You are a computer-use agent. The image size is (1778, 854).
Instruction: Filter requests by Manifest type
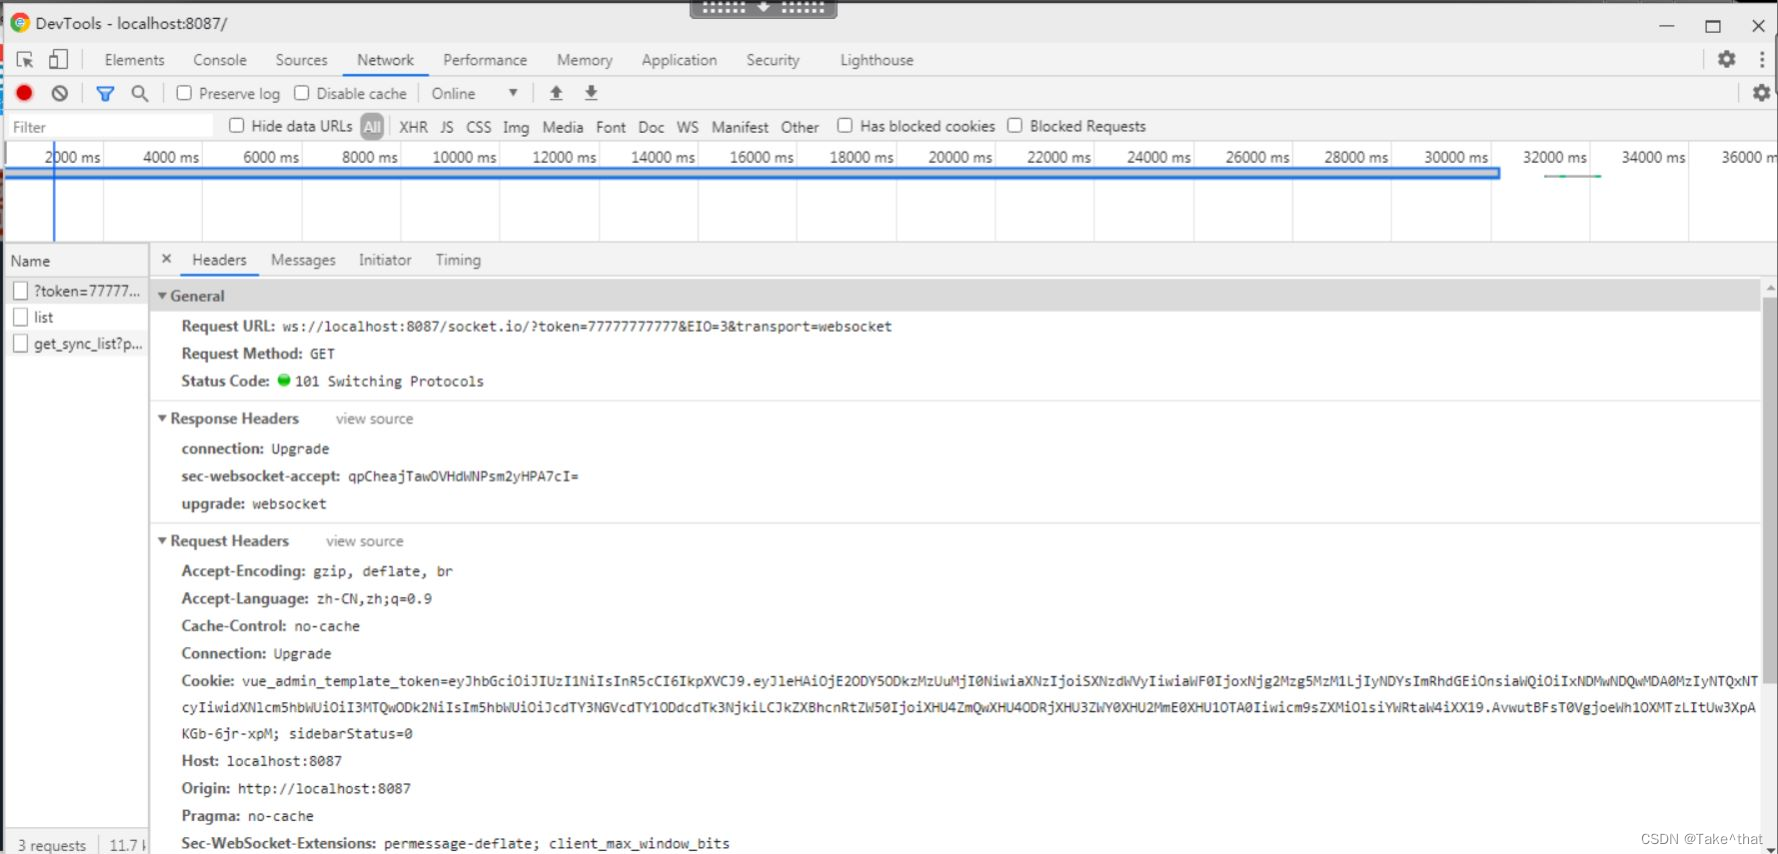(x=740, y=127)
